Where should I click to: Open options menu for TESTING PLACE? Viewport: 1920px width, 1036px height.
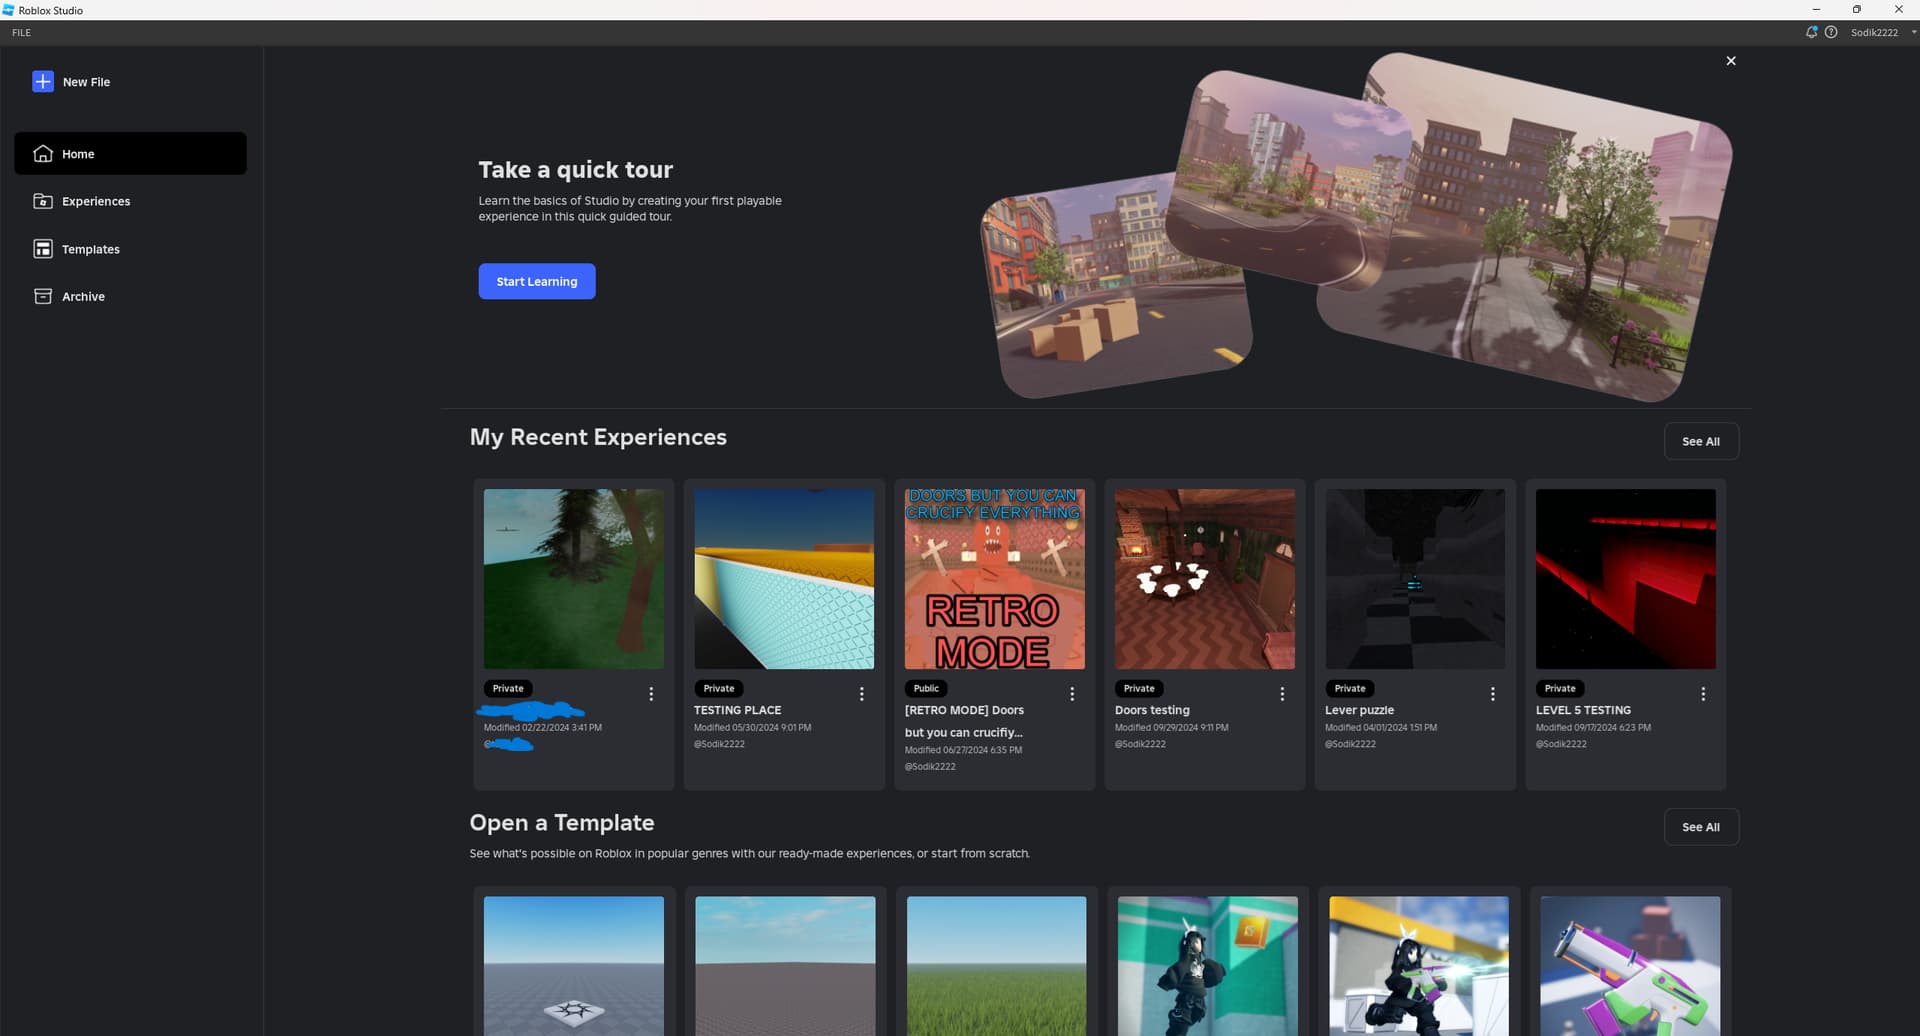862,694
